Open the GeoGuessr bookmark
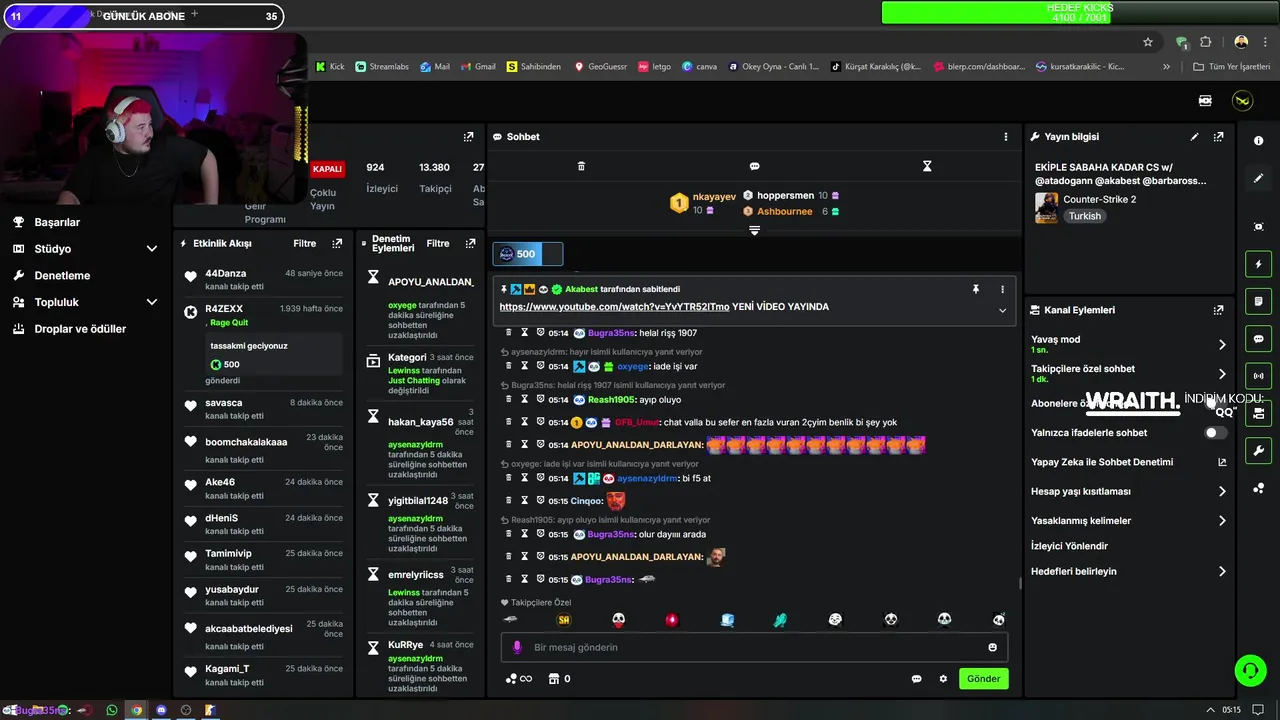This screenshot has height=720, width=1280. [600, 67]
